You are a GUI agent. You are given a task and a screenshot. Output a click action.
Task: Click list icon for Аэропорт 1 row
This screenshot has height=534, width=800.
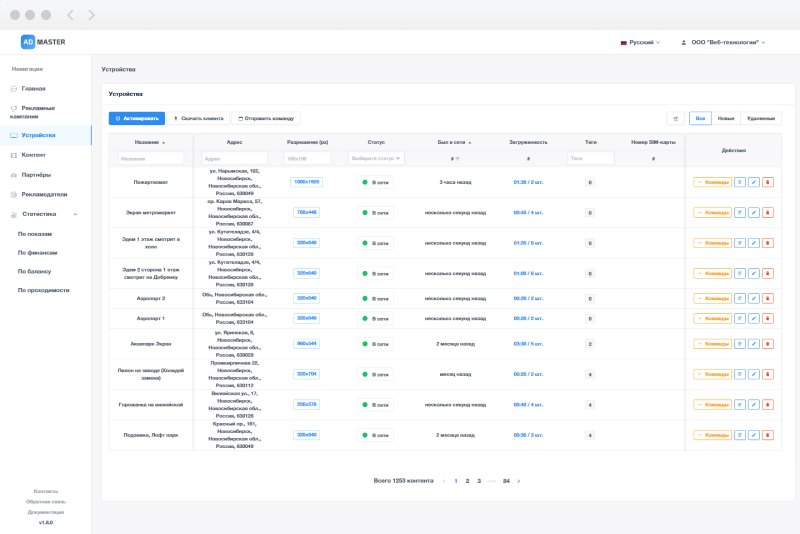click(x=740, y=318)
